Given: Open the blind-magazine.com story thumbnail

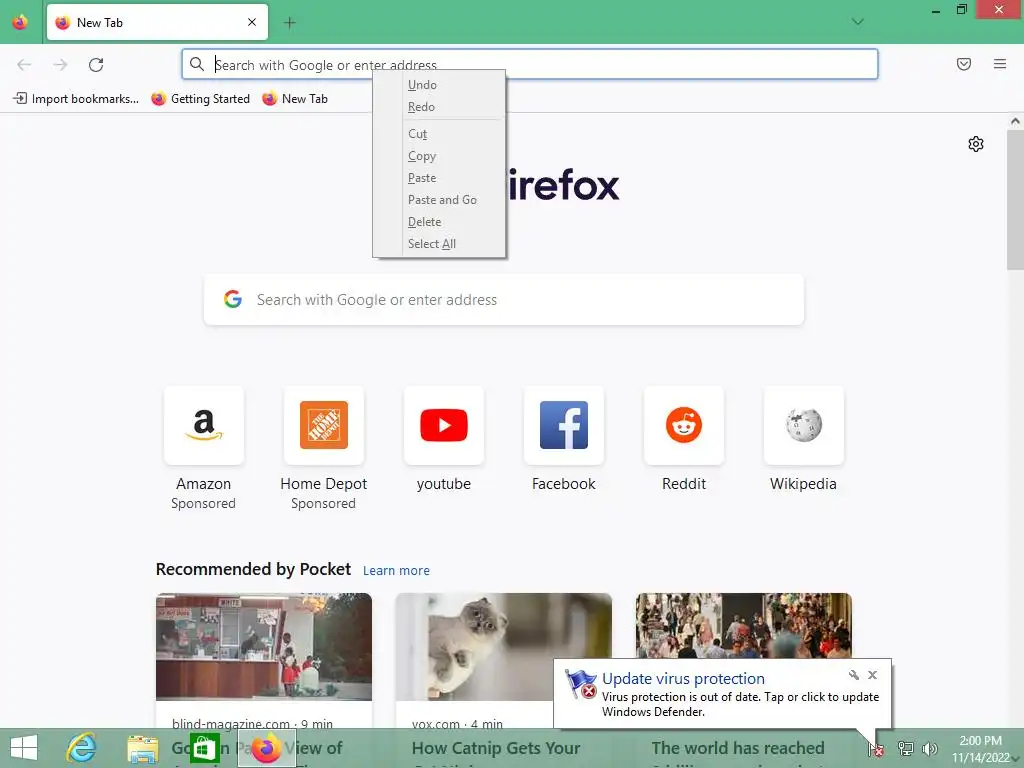Looking at the screenshot, I should pos(264,647).
